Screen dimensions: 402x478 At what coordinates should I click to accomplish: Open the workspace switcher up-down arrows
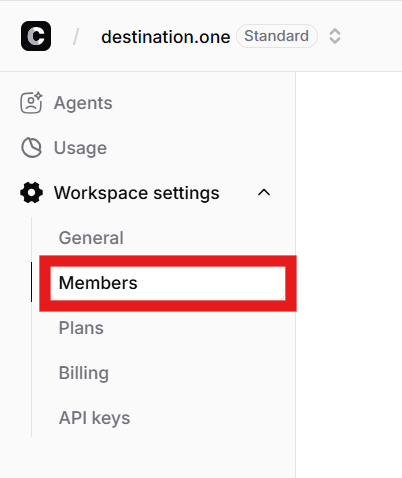coord(335,36)
